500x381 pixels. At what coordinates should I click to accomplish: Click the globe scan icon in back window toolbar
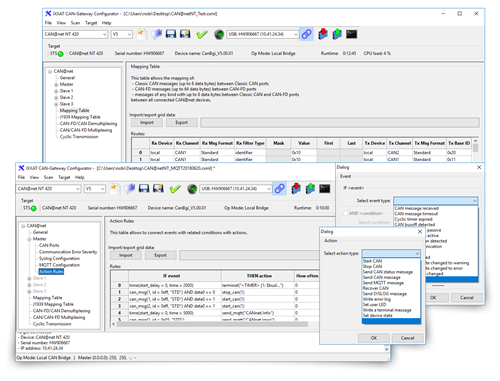219,34
